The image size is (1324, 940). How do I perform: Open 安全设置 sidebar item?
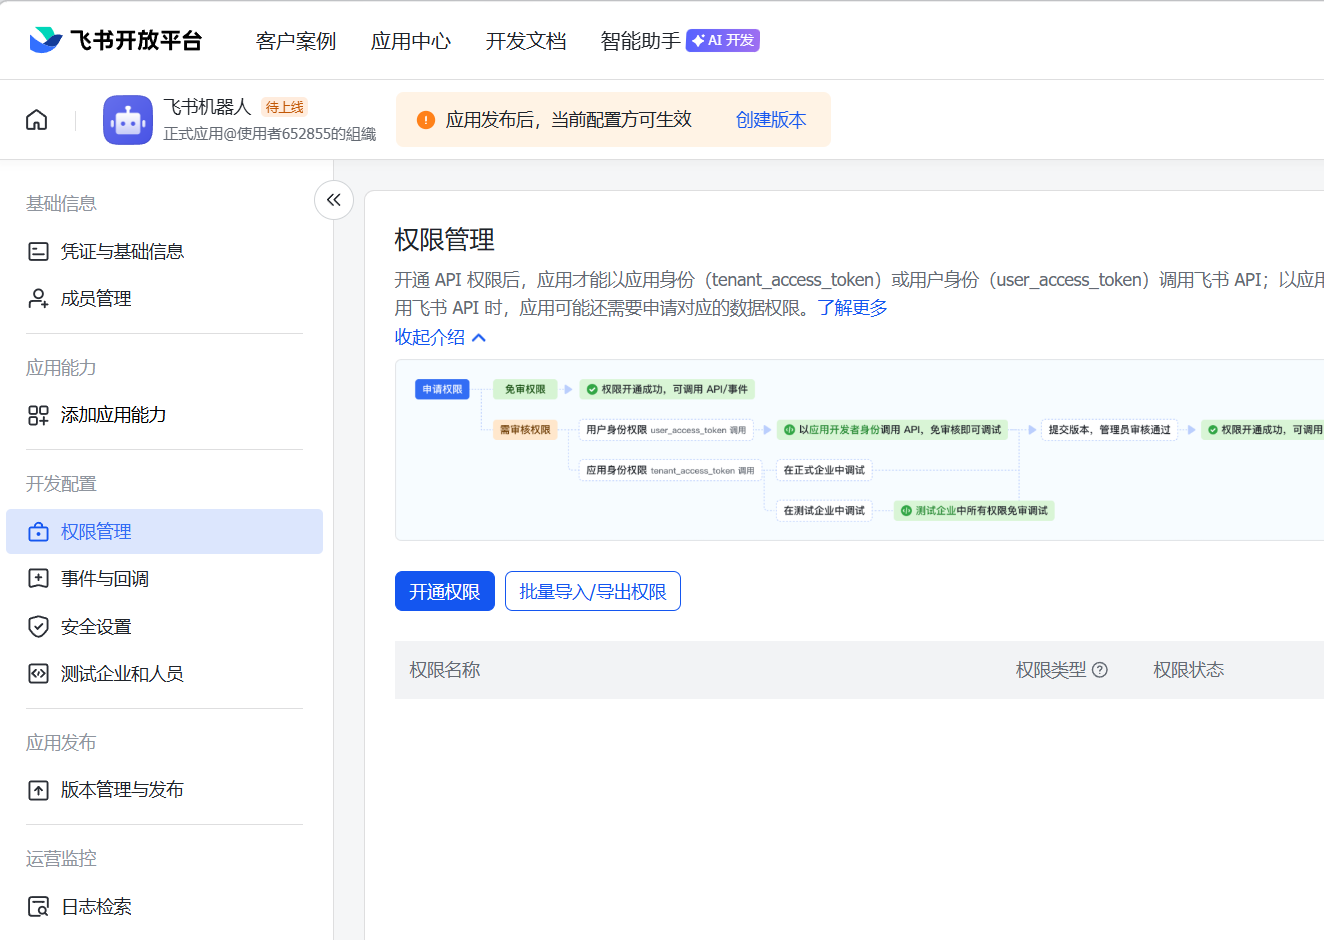pyautogui.click(x=164, y=627)
